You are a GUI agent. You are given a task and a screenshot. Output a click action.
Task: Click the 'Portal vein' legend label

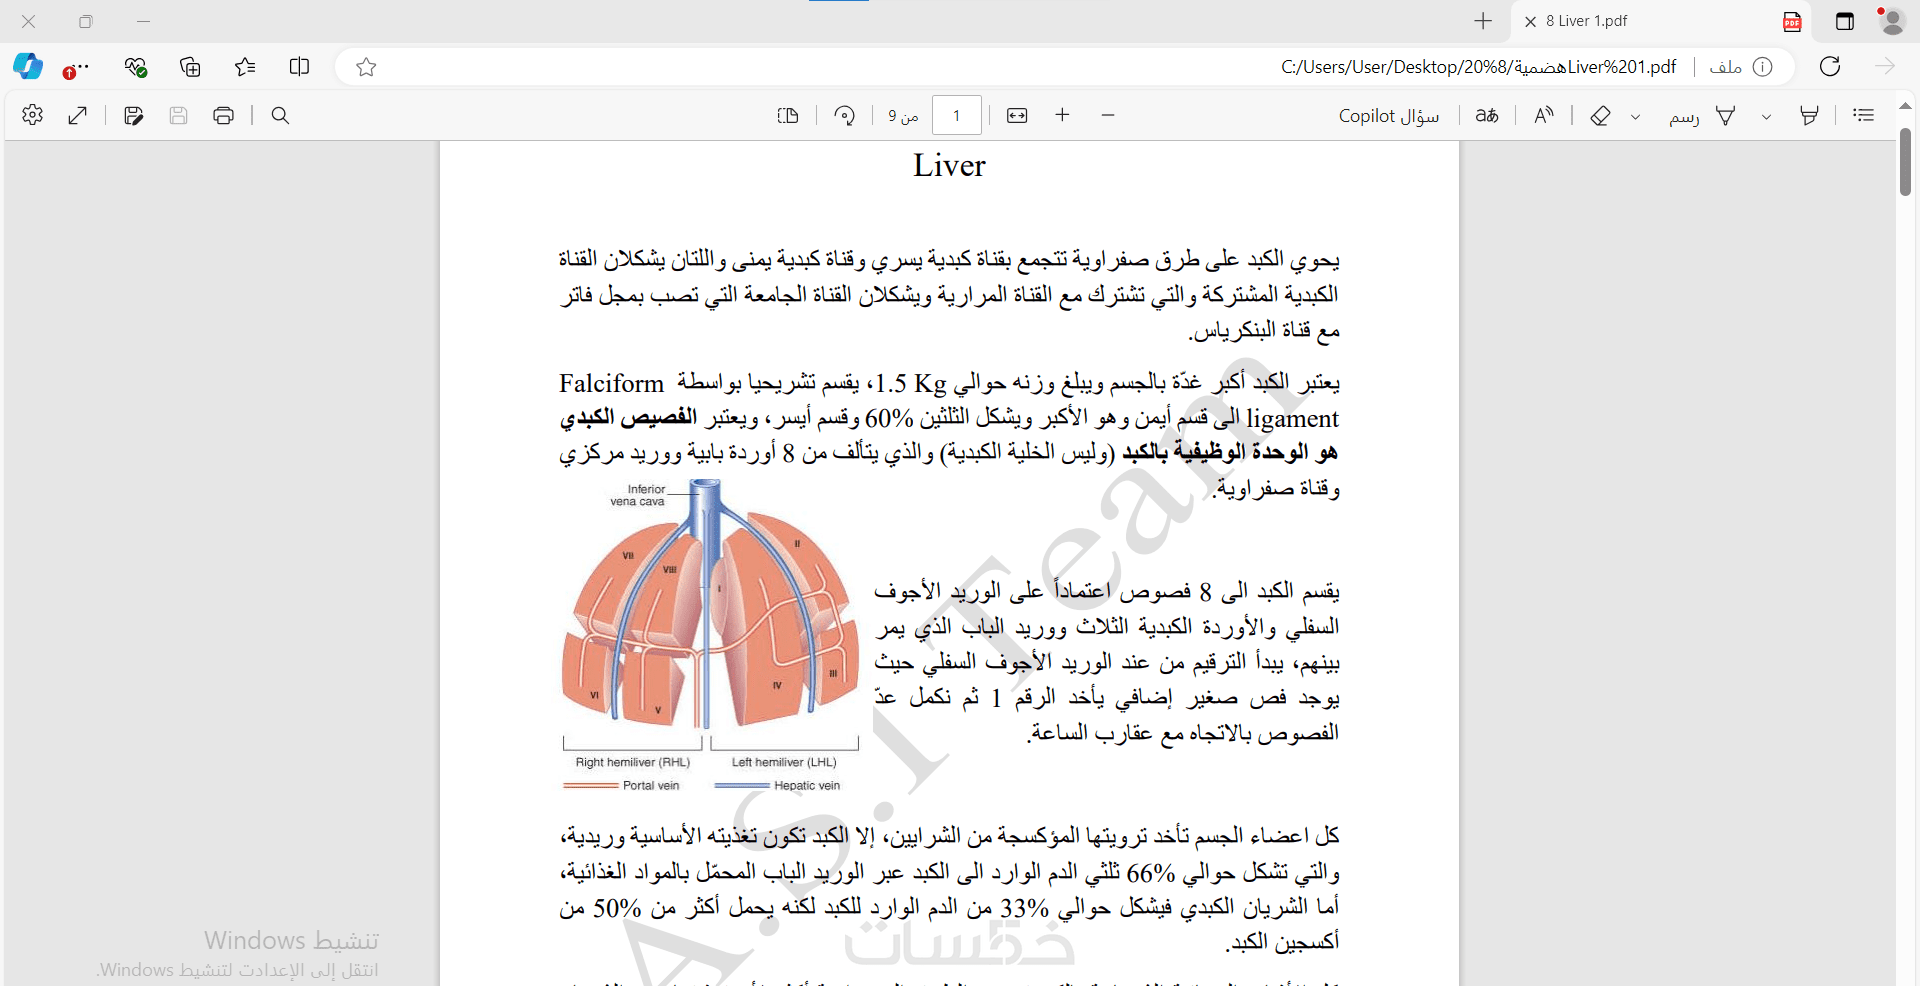coord(651,785)
